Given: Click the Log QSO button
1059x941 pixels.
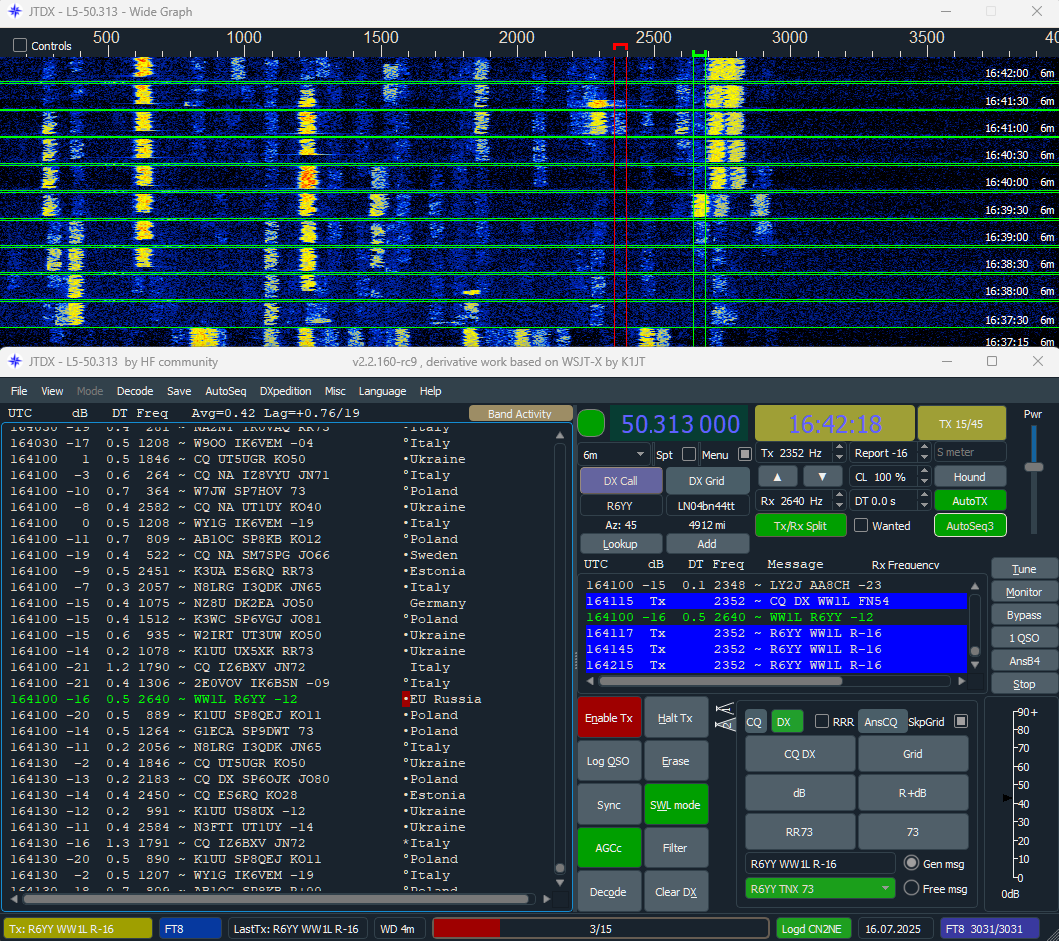Looking at the screenshot, I should tap(609, 761).
